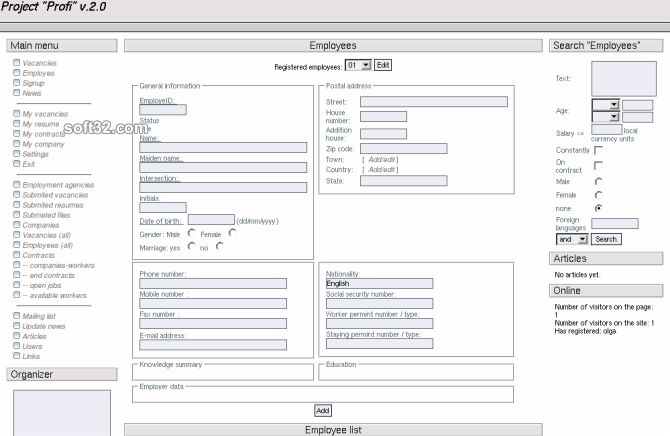Click the icon beside Vacancies in Main menu
670x436 pixels.
point(17,63)
